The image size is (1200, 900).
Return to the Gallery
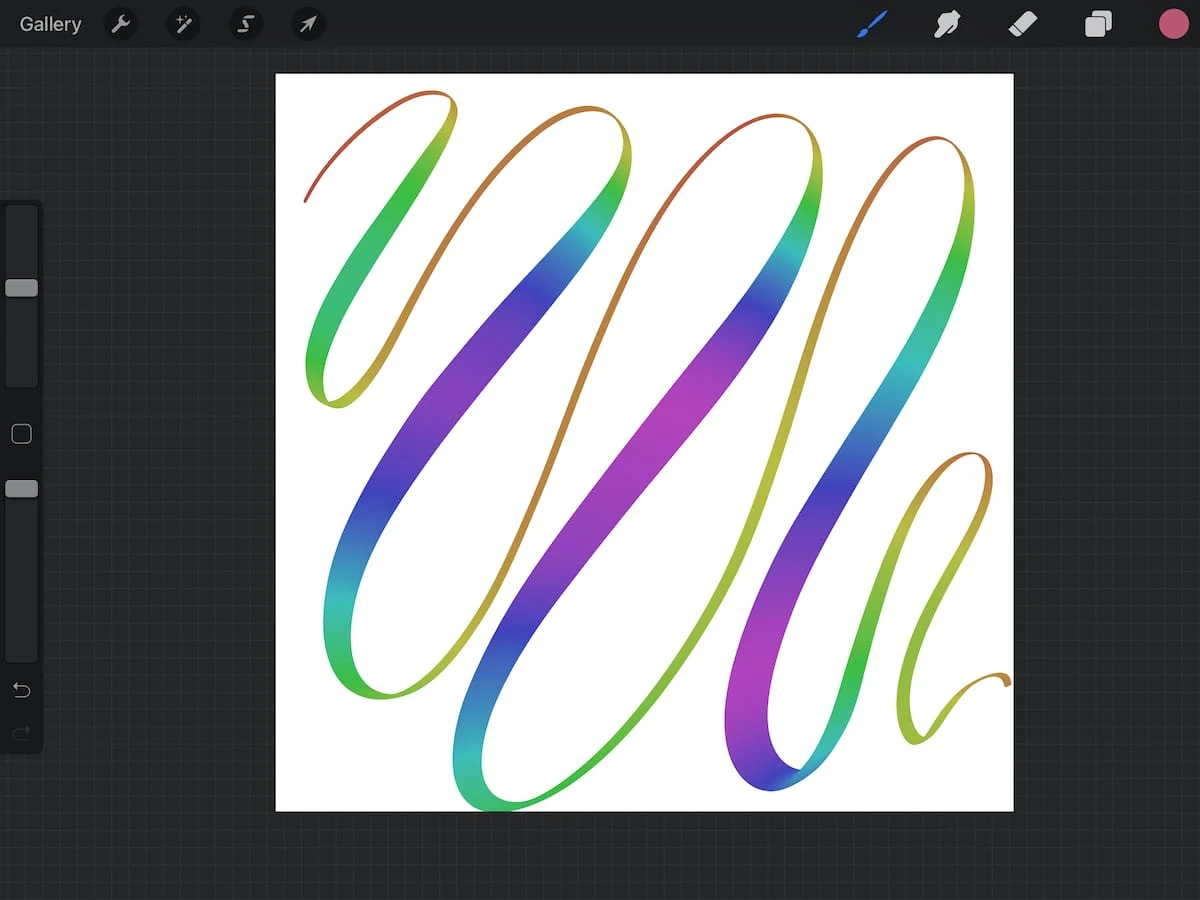50,24
